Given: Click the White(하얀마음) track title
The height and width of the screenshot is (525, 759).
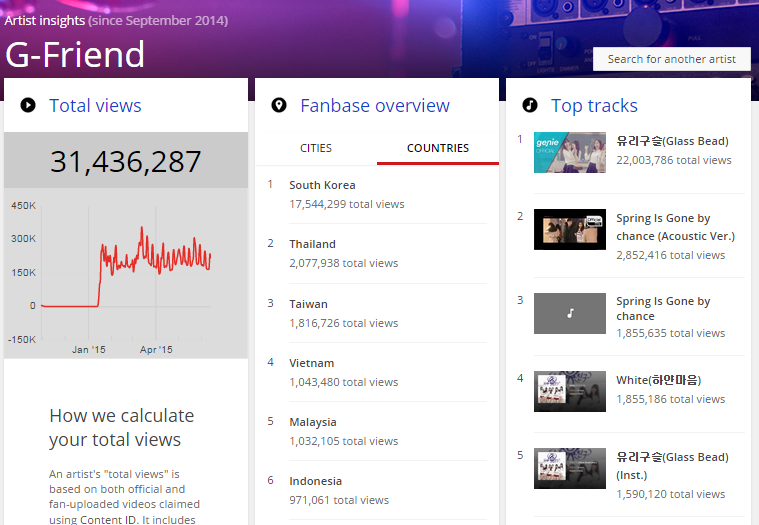Looking at the screenshot, I should (x=659, y=380).
